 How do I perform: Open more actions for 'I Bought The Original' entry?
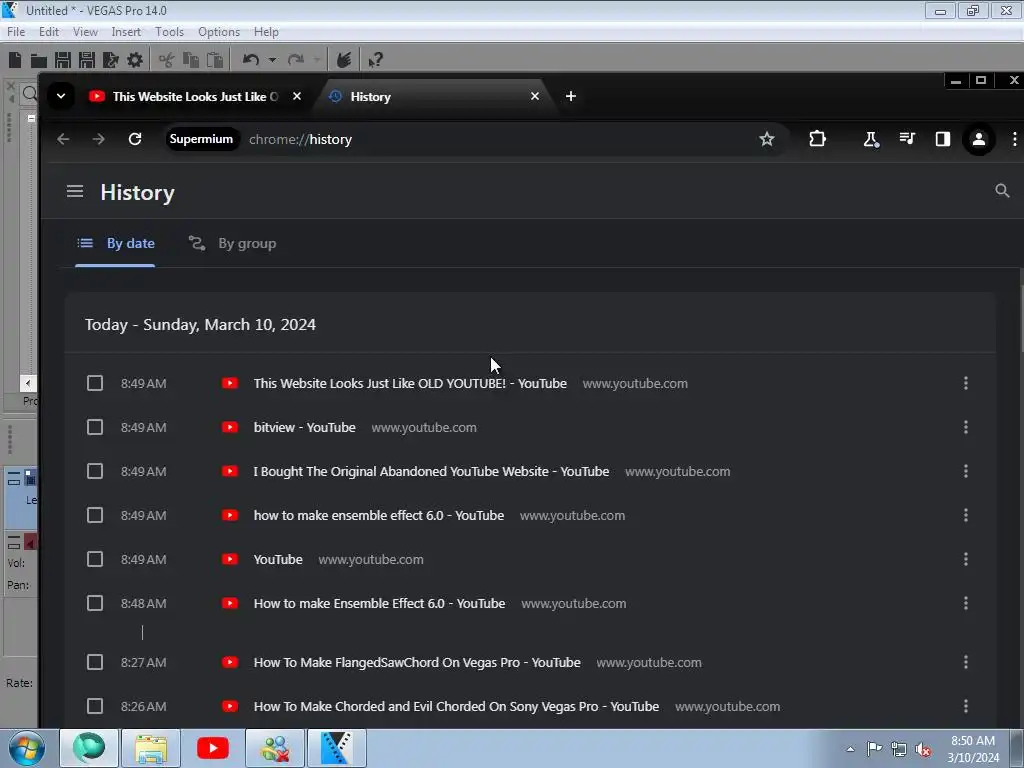point(966,472)
